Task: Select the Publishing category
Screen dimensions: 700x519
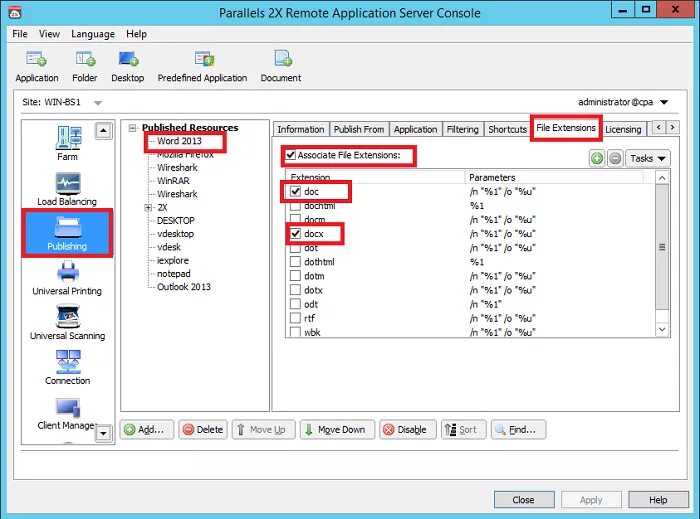Action: click(x=67, y=233)
